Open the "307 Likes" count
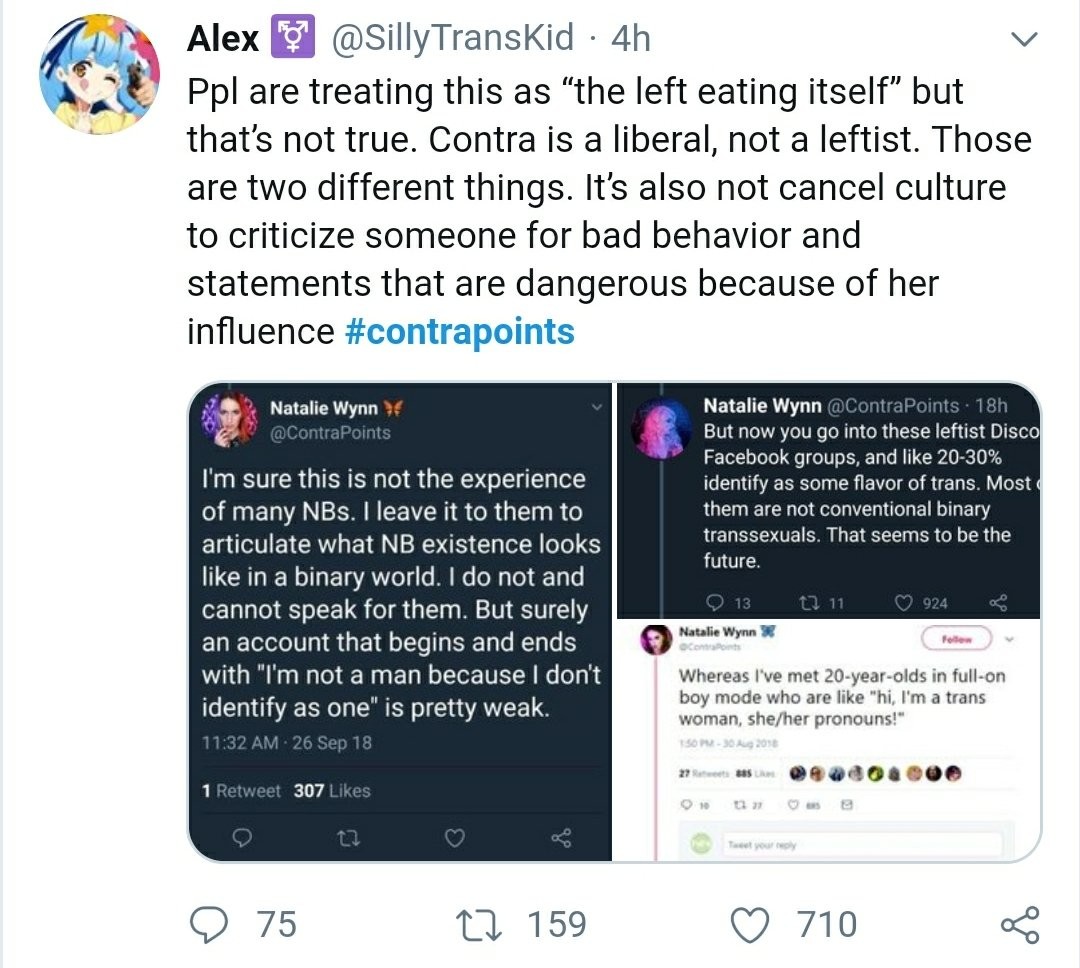This screenshot has width=1080, height=968. point(332,791)
